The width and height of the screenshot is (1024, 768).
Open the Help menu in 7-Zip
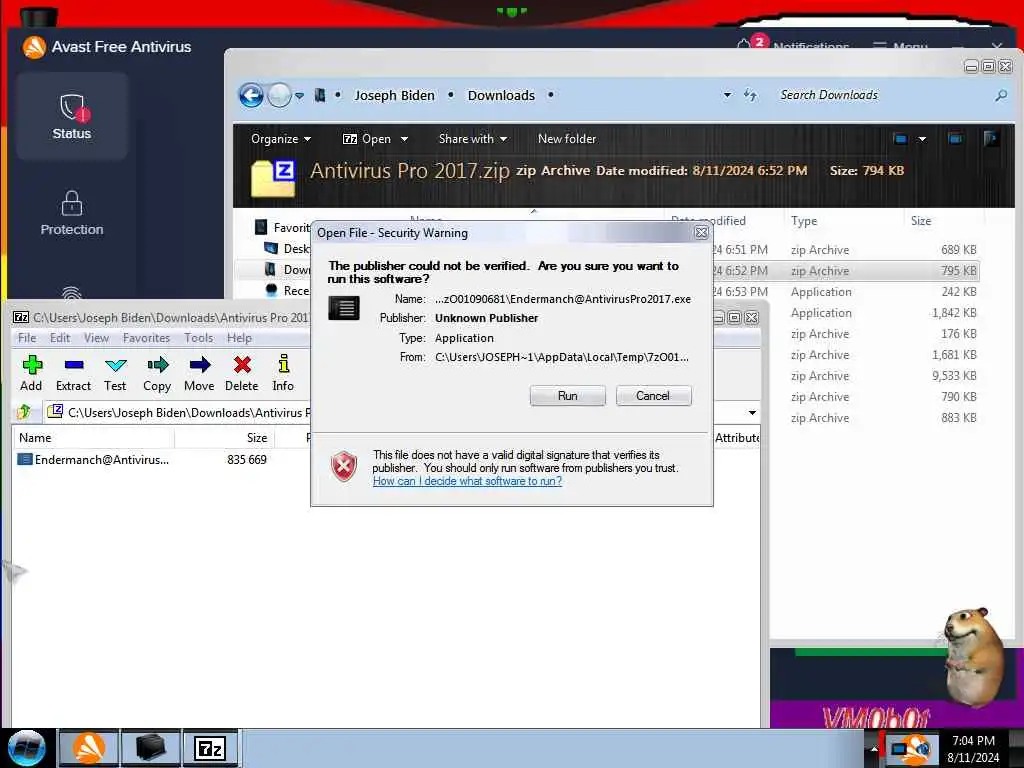click(239, 338)
